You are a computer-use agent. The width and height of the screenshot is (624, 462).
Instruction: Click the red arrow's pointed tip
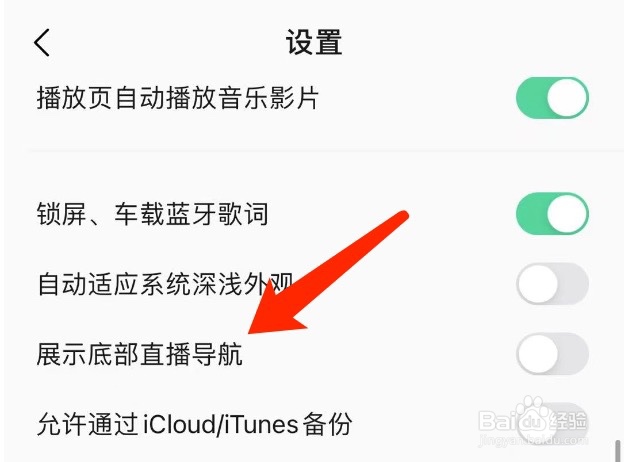250,332
